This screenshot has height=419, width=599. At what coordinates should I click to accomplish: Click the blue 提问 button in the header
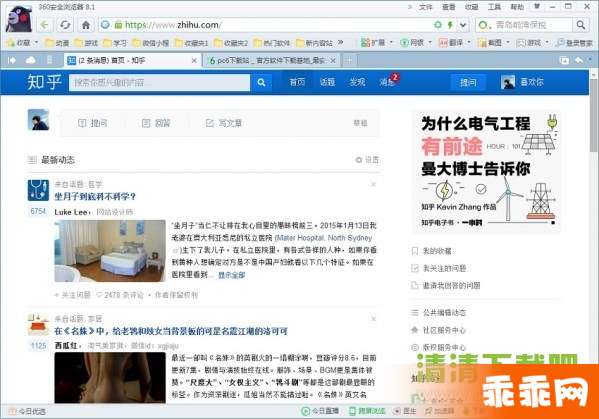click(468, 82)
